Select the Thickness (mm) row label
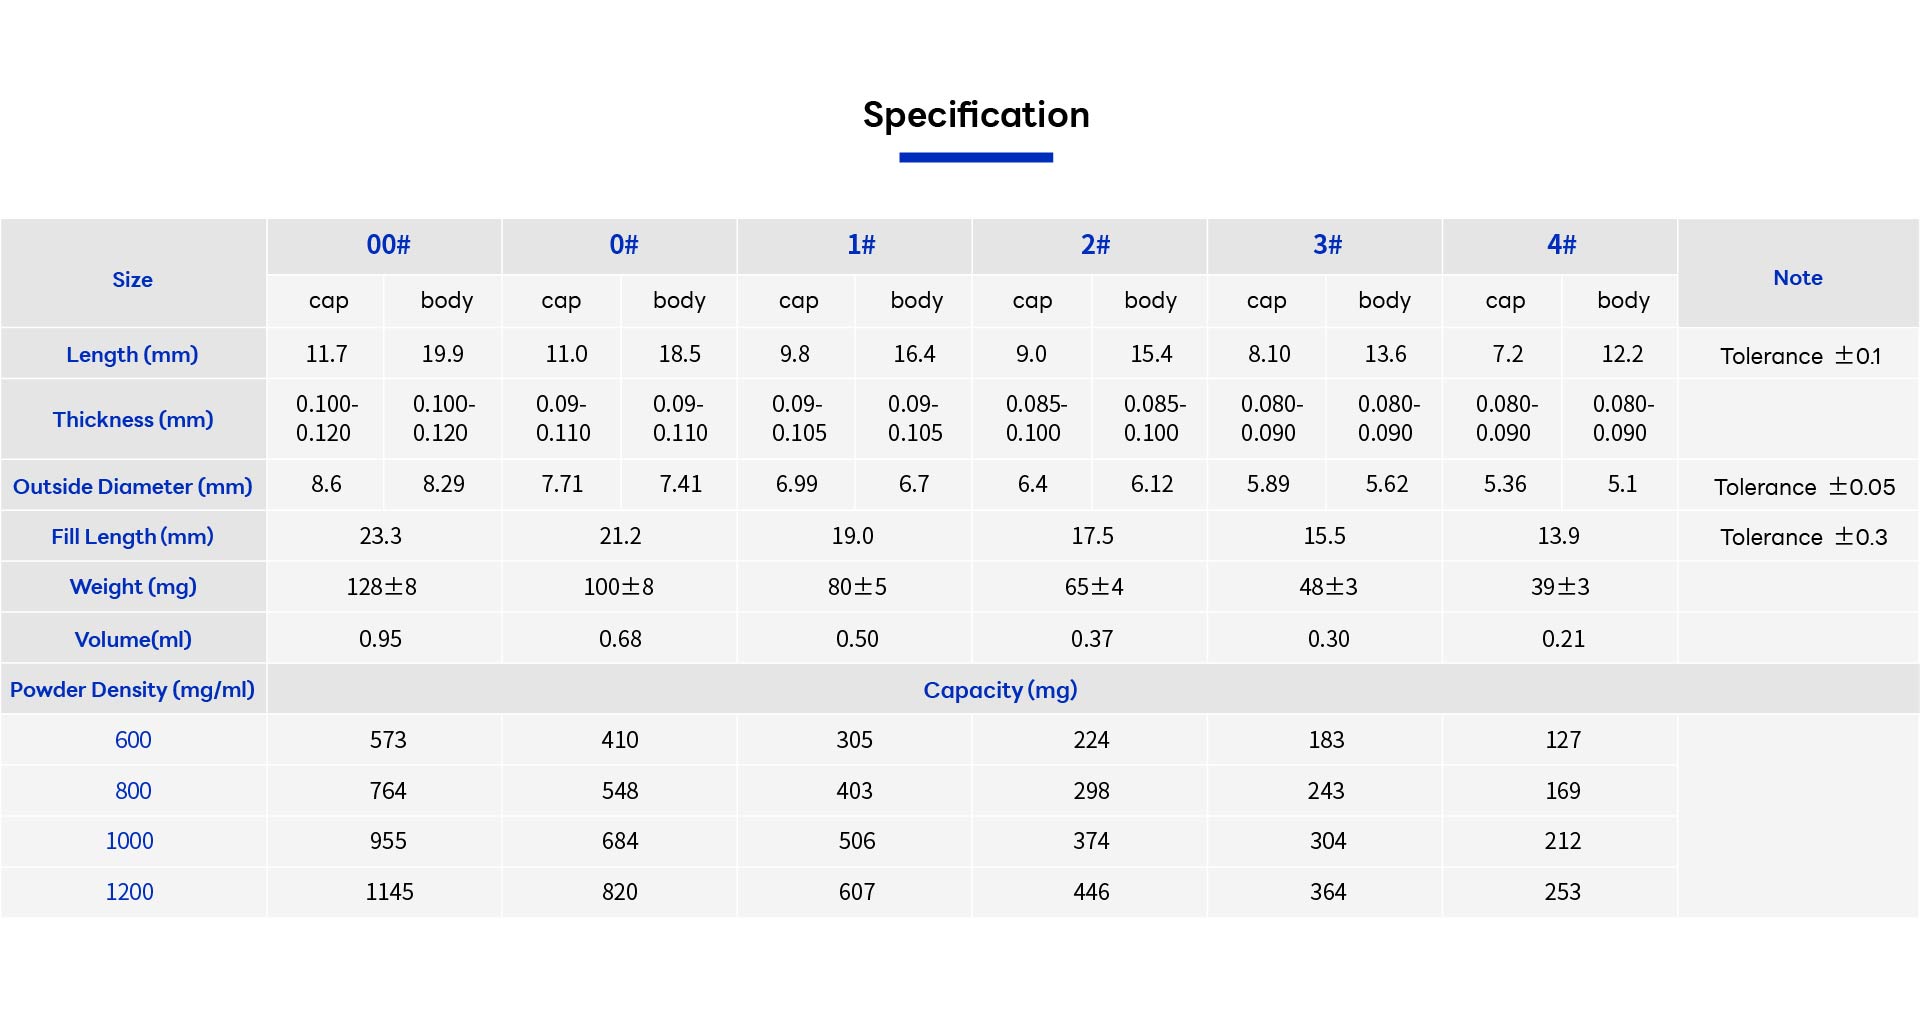Image resolution: width=1920 pixels, height=1035 pixels. point(133,420)
